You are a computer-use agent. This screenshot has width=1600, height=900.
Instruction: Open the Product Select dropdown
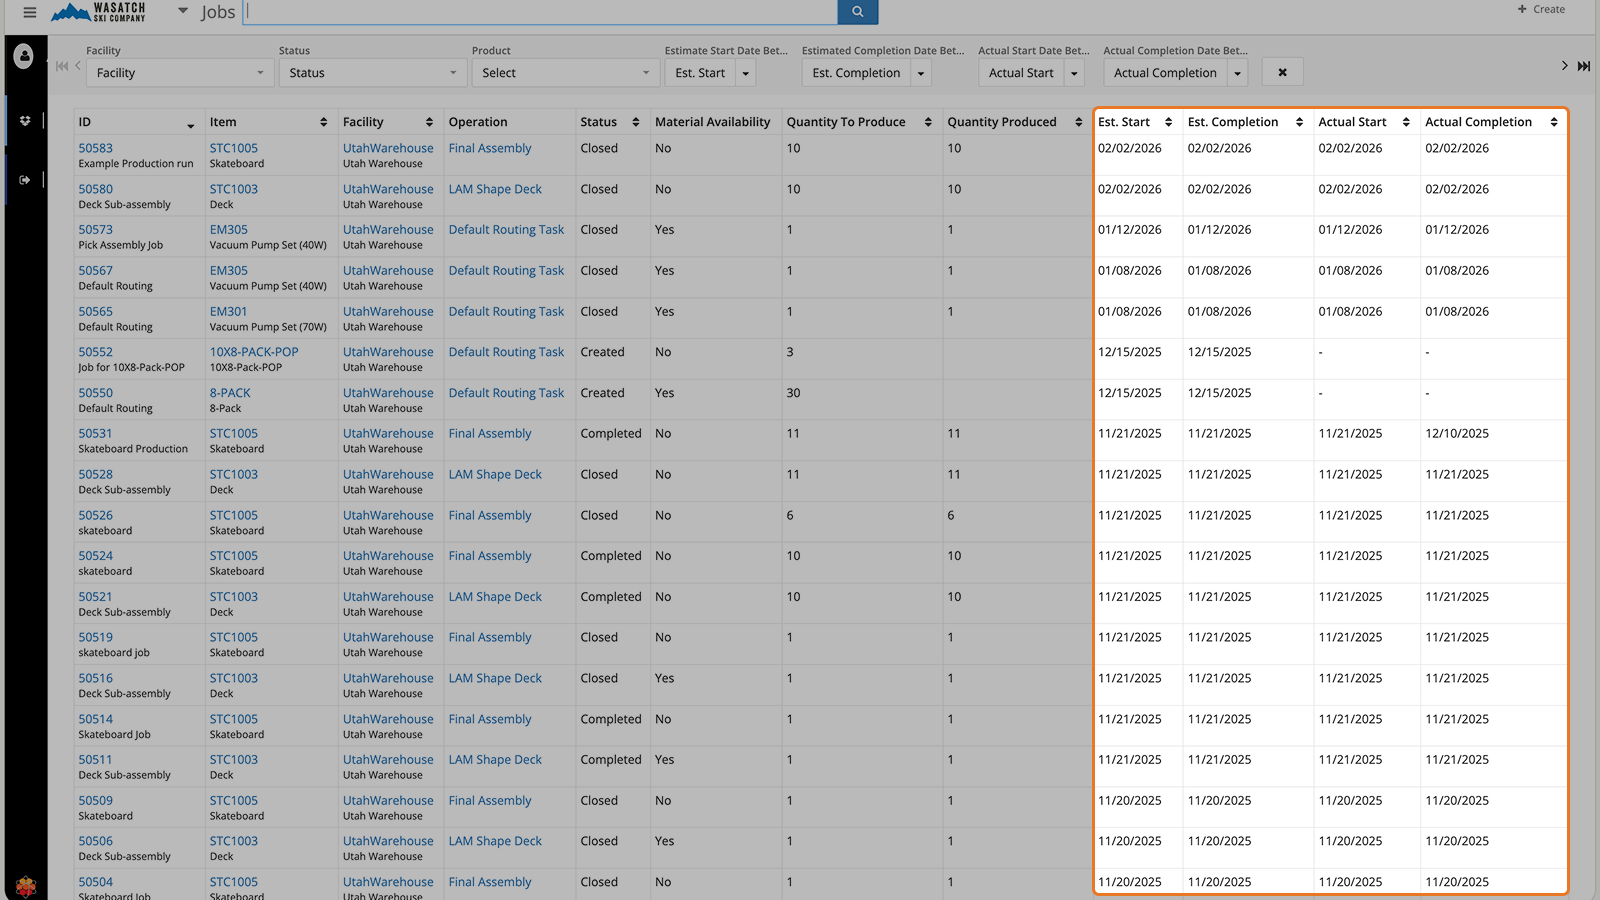point(565,72)
